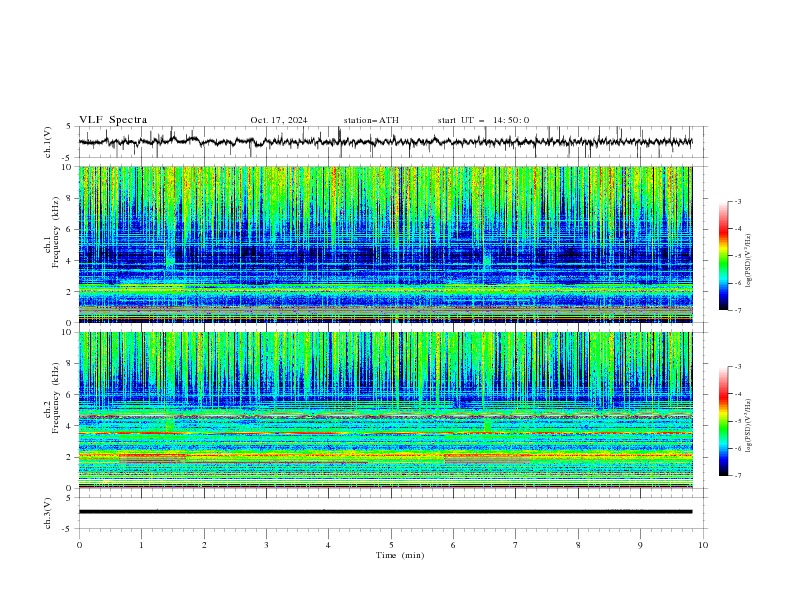Click the ch.1 spectrogram color scale bar
Screen dimensions: 792x612
click(723, 255)
